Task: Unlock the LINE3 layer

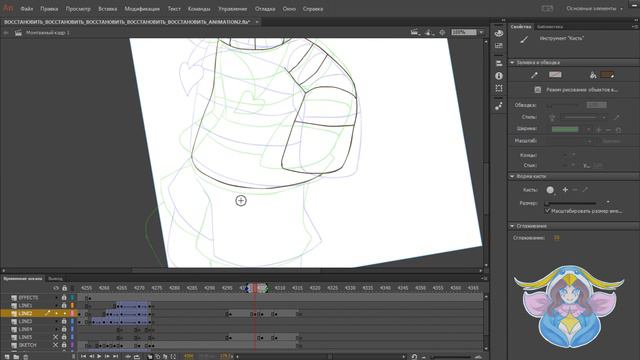Action: pyautogui.click(x=64, y=322)
